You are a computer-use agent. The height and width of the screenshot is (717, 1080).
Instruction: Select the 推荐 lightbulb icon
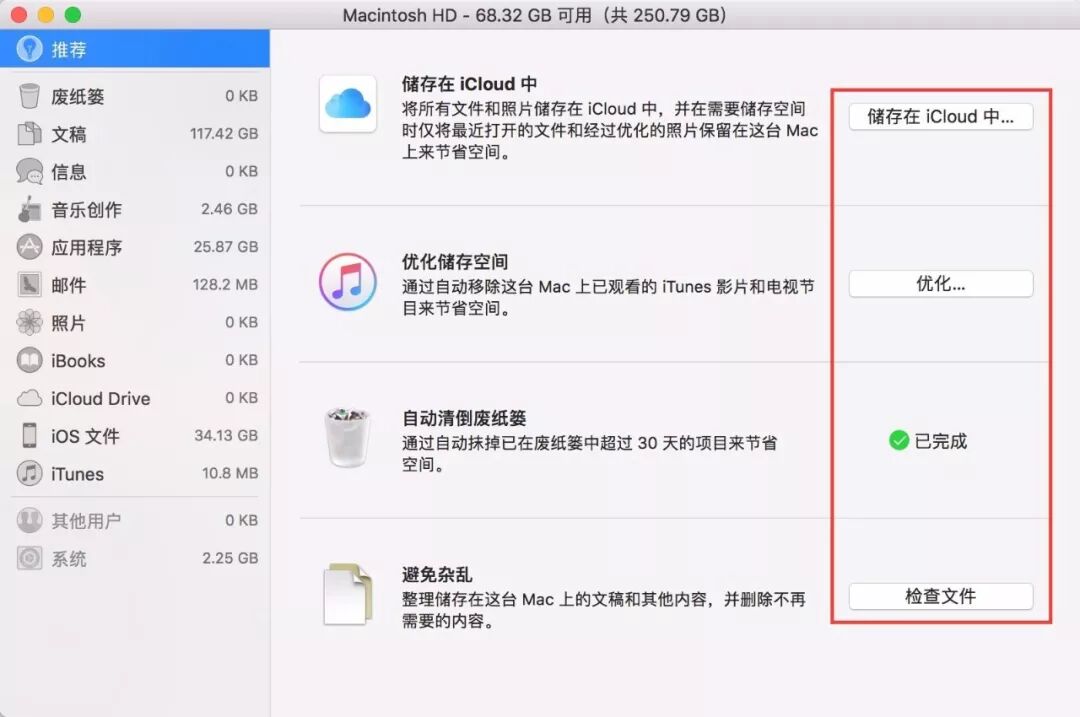[29, 49]
